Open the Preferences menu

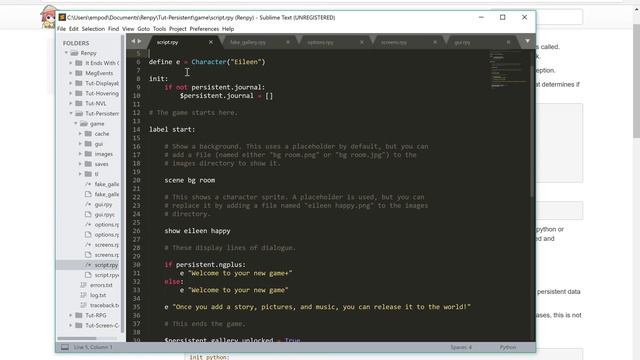click(x=204, y=29)
